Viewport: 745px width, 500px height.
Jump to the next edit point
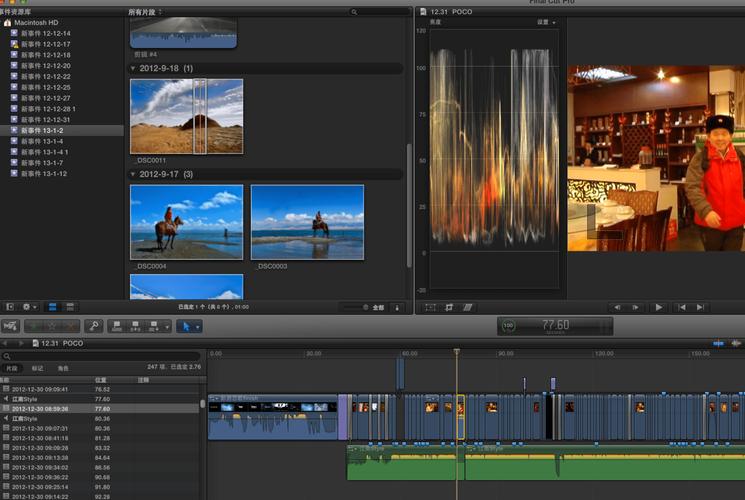699,307
